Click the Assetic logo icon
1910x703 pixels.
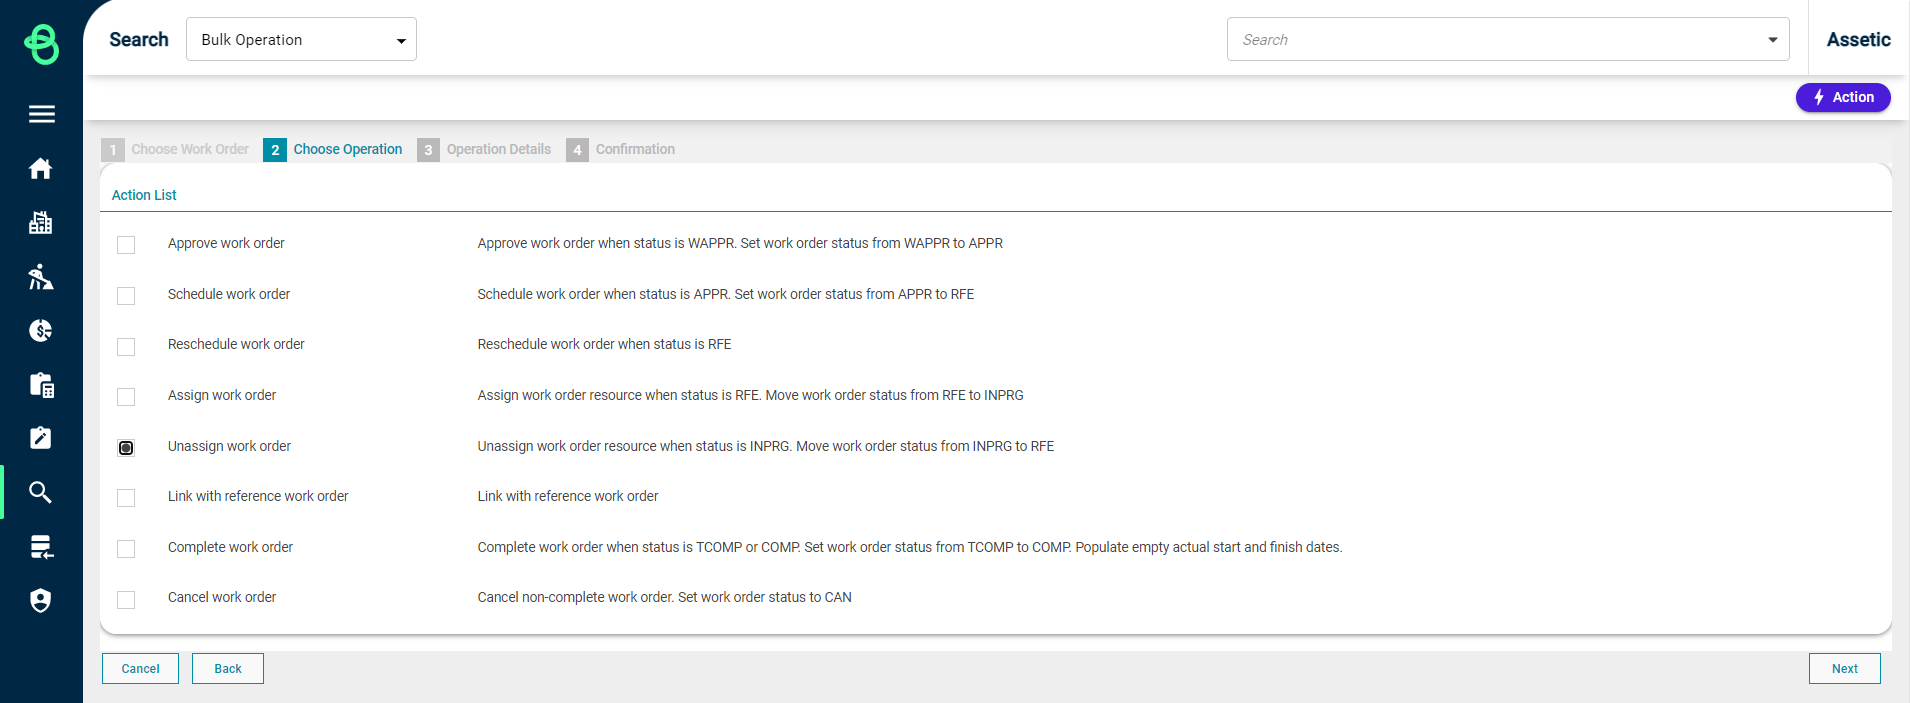(41, 44)
